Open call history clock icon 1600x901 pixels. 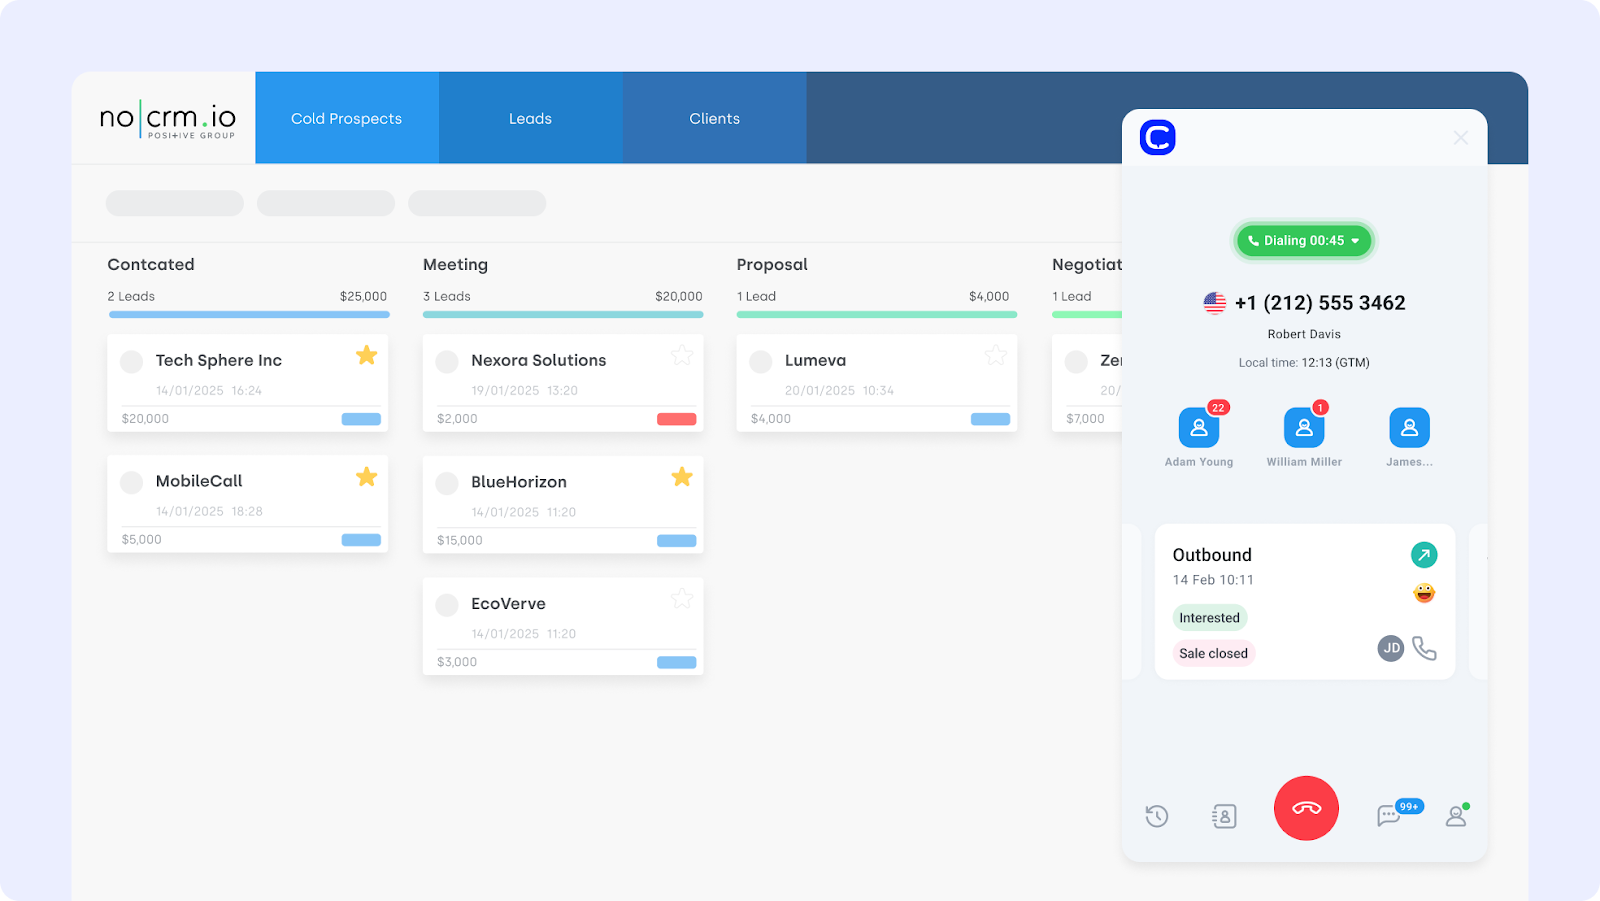point(1157,816)
